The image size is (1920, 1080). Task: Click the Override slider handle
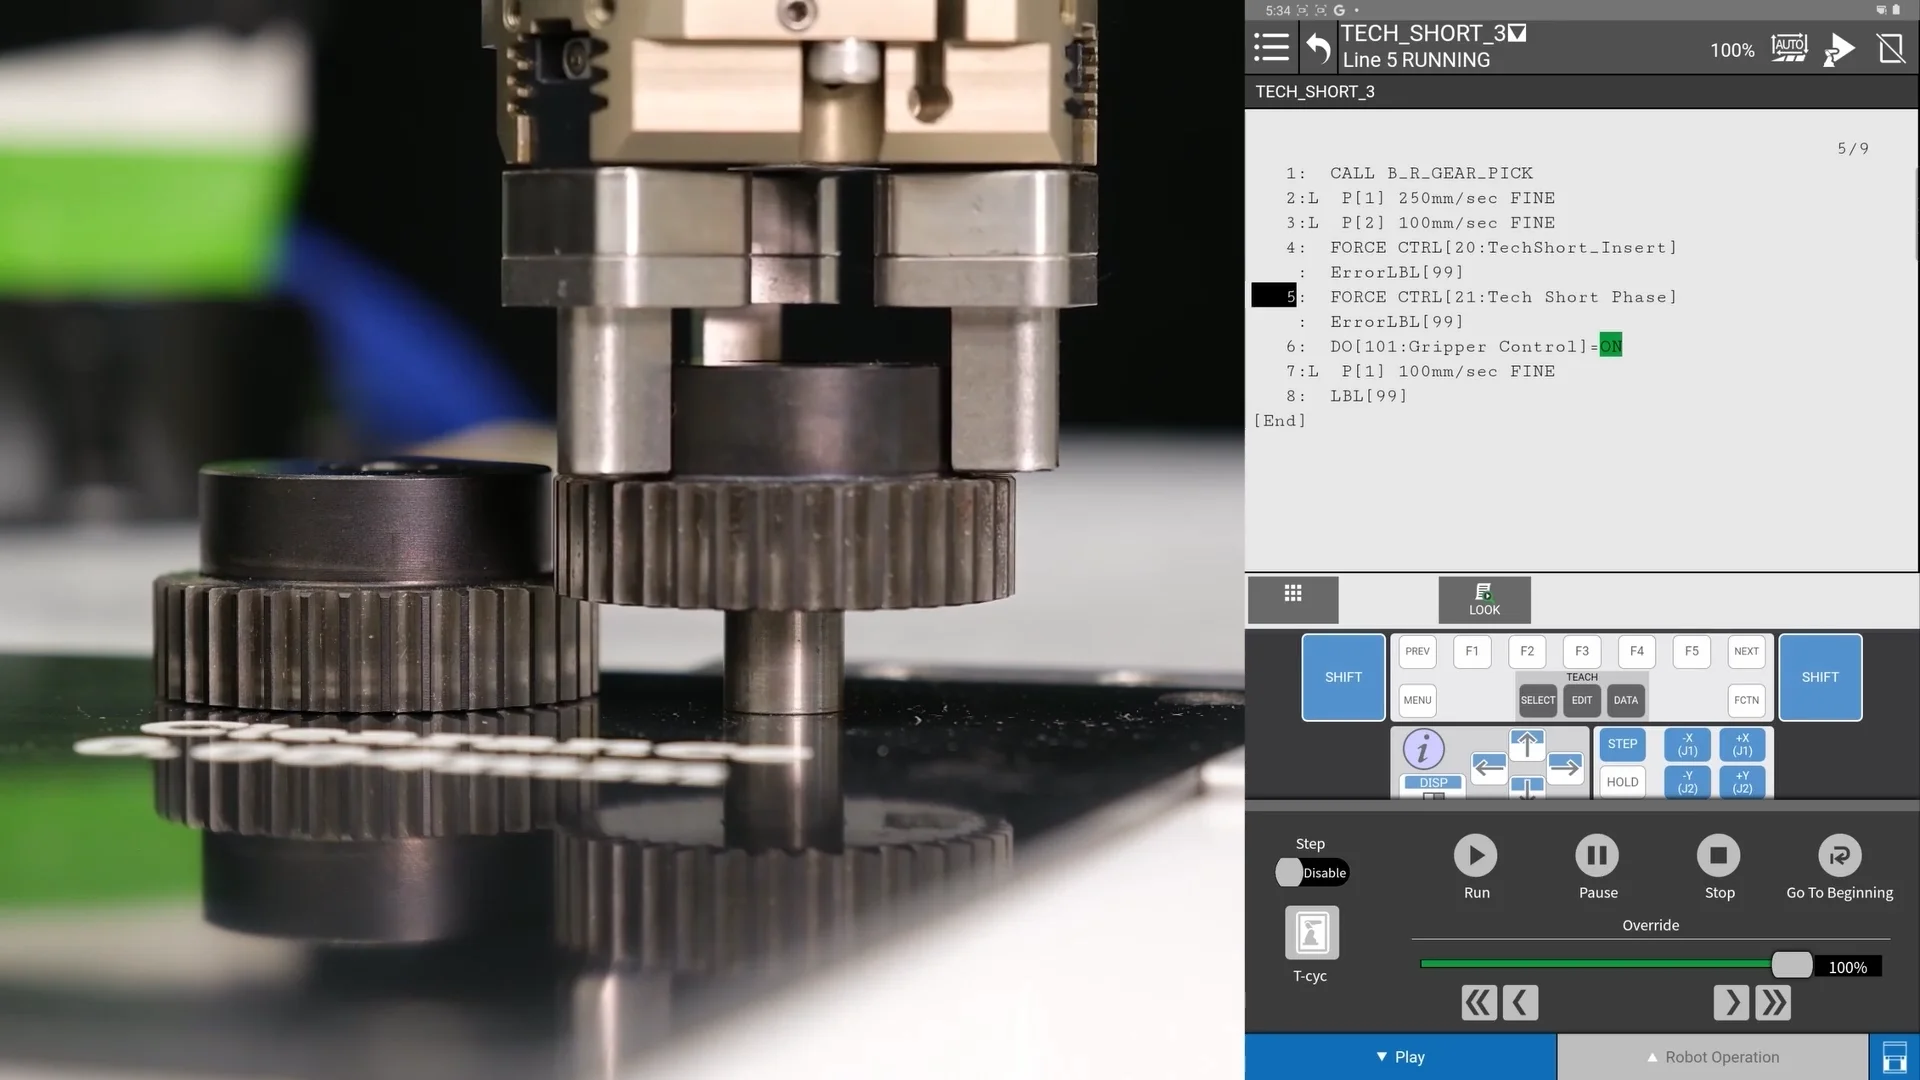(1791, 965)
